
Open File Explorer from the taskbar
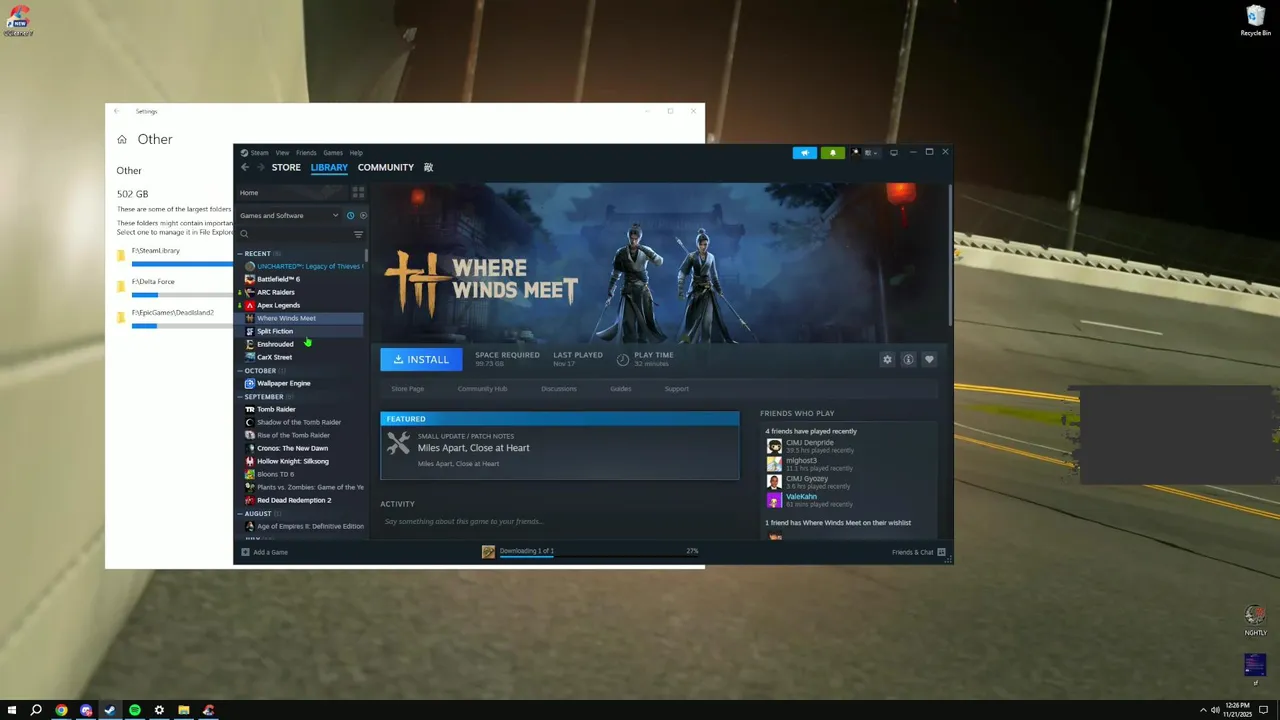[x=183, y=710]
